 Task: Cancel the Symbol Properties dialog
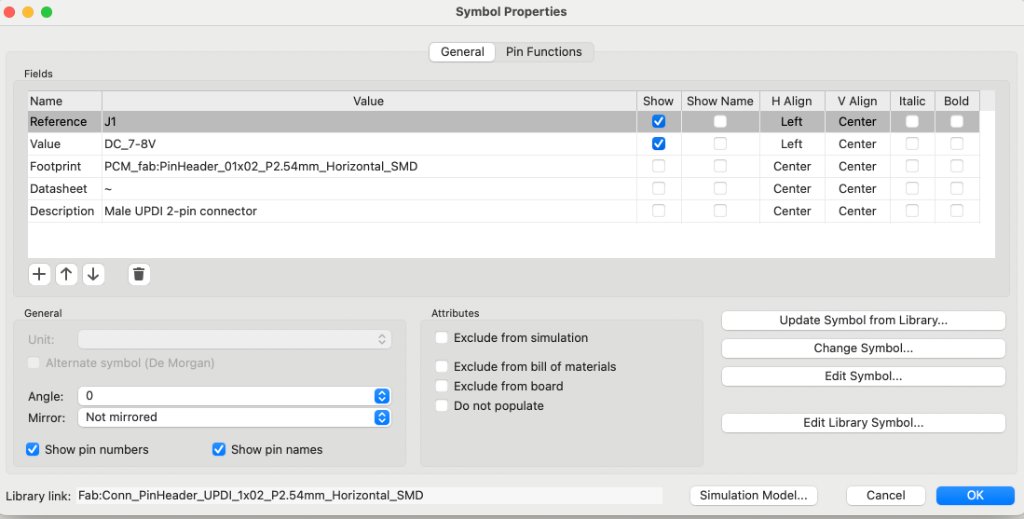tap(886, 495)
